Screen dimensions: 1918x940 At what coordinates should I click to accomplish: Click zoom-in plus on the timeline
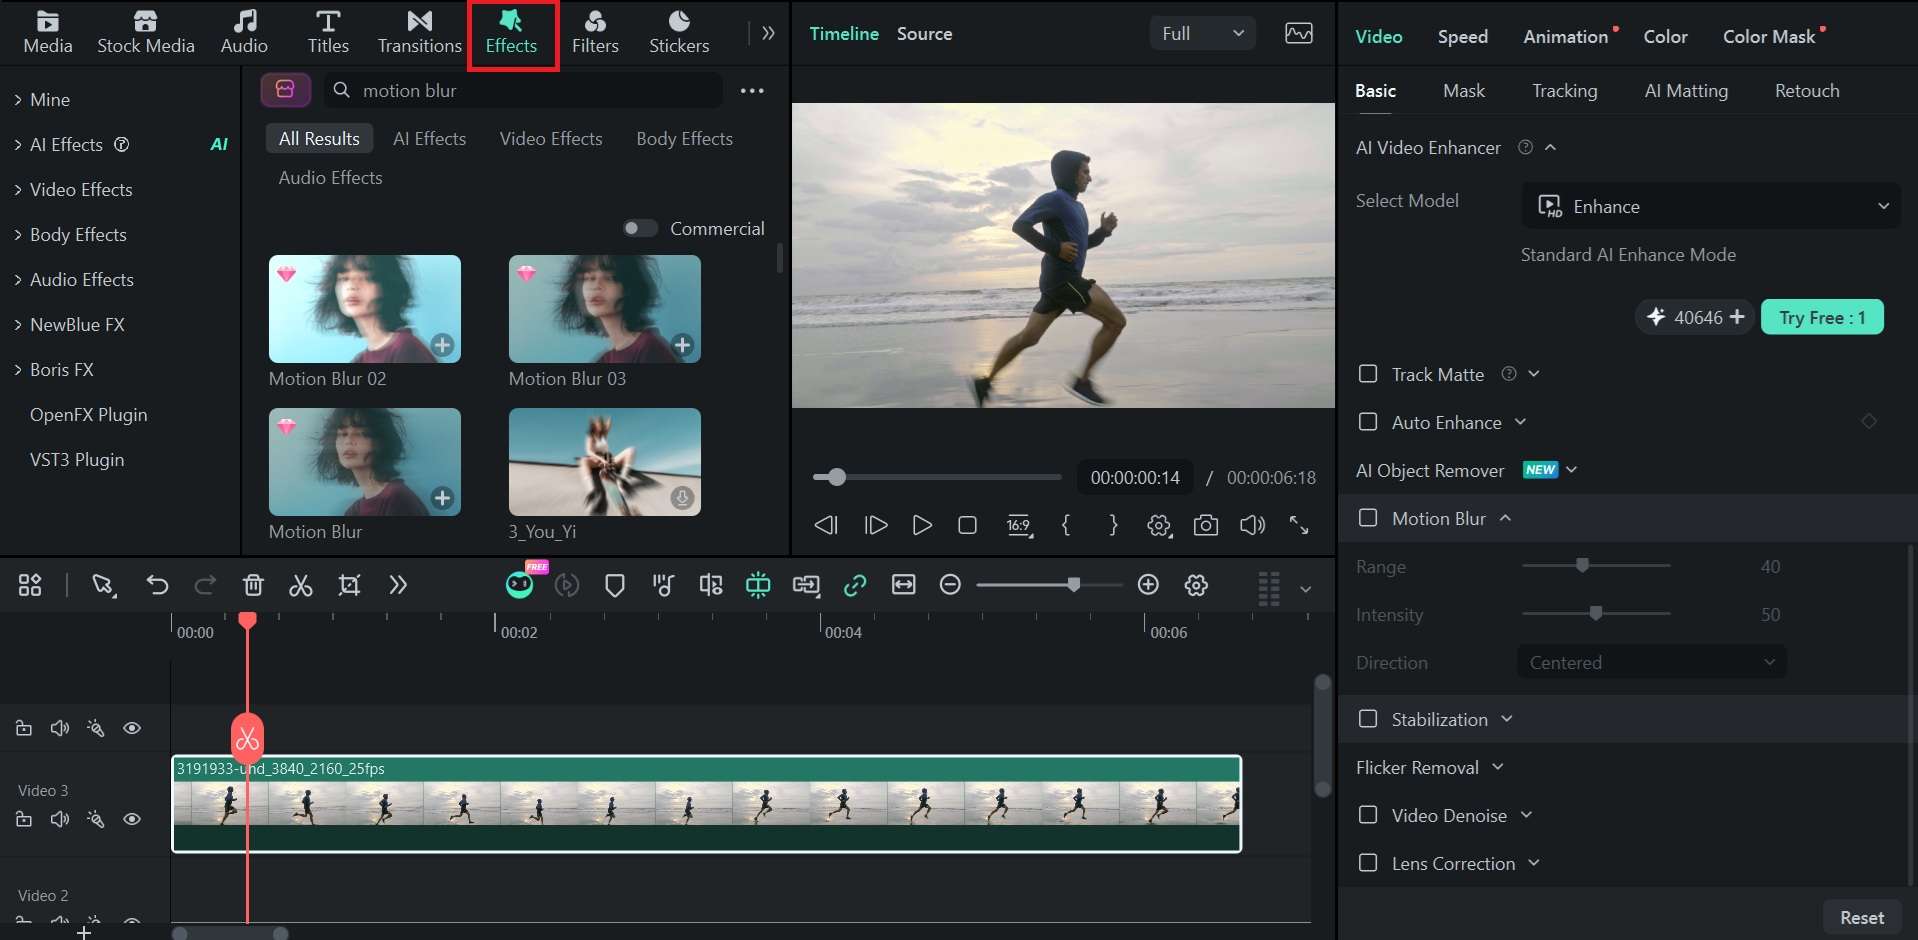coord(1148,585)
